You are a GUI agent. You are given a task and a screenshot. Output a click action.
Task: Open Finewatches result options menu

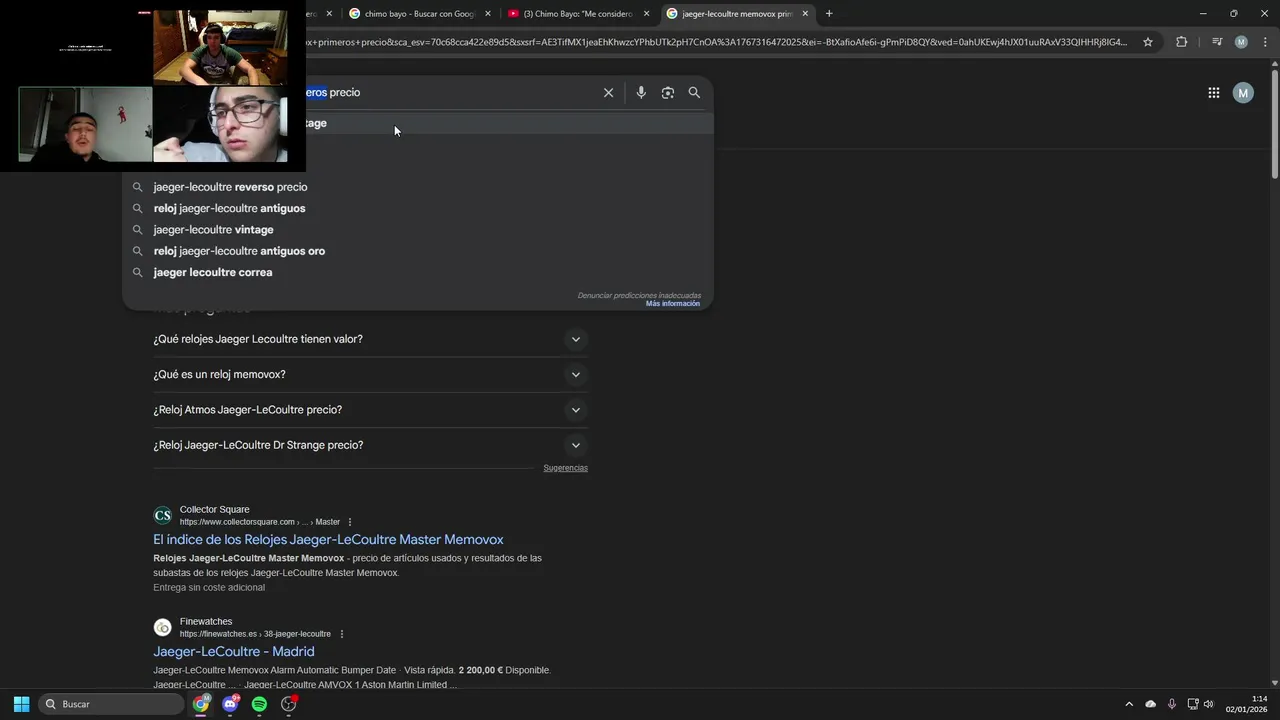[x=342, y=634]
